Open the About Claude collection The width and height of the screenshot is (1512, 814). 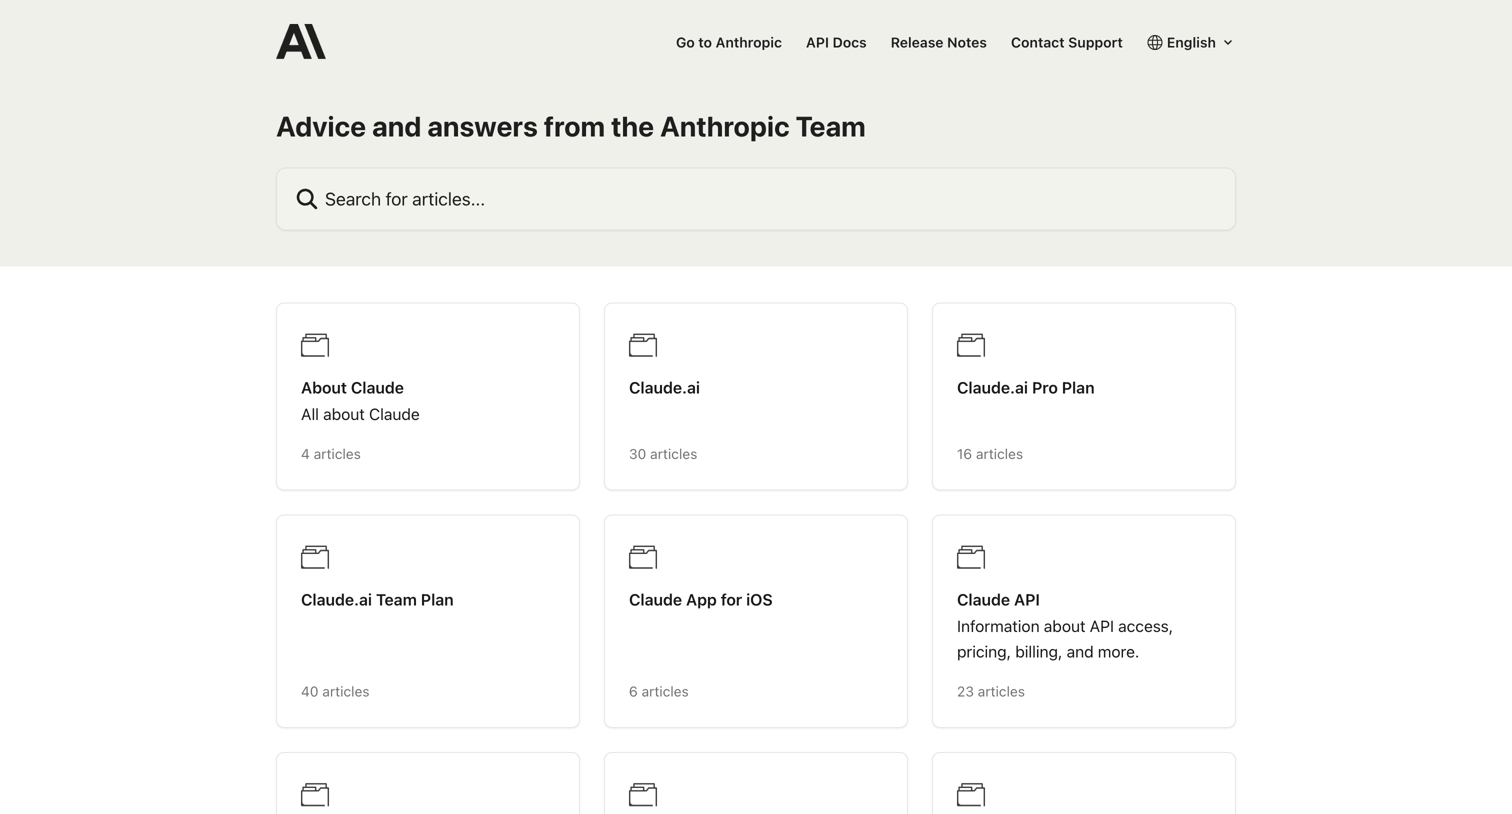tap(428, 397)
